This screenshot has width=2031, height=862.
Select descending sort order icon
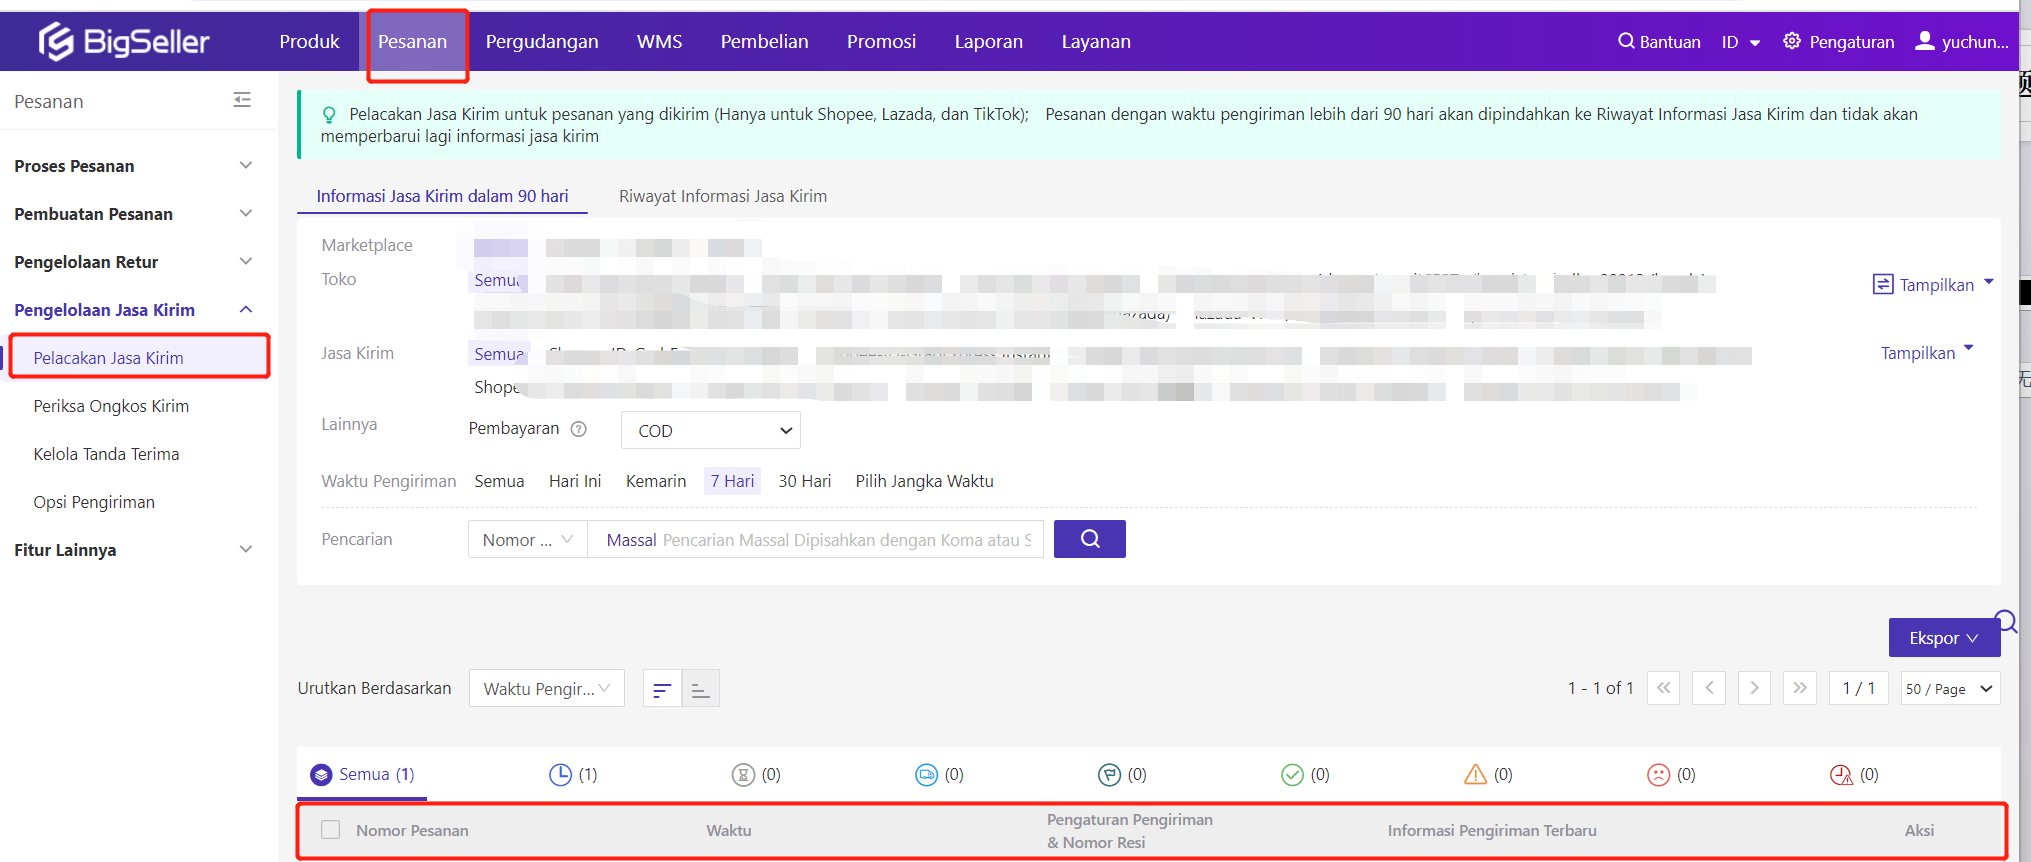point(662,689)
